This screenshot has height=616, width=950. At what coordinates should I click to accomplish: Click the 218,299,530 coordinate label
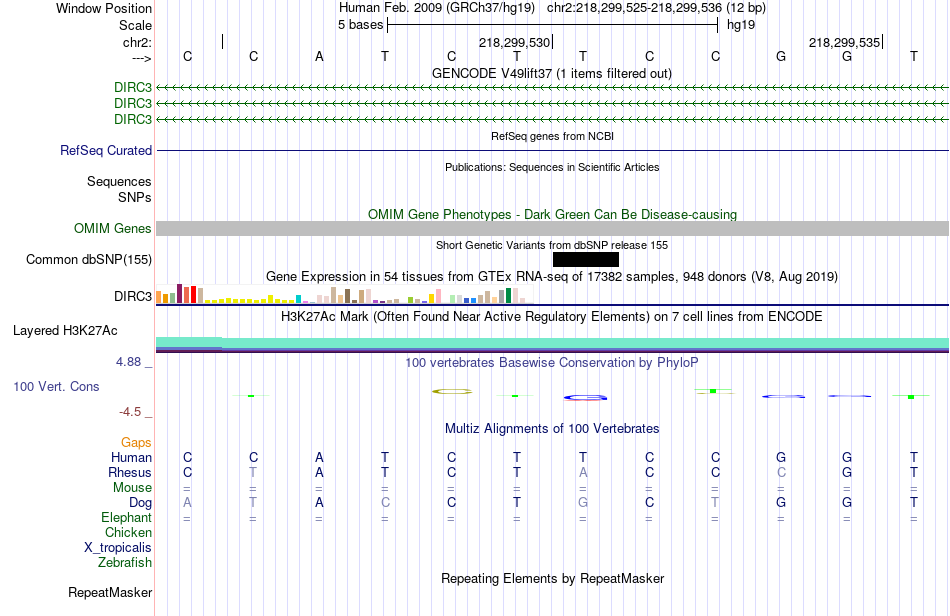(x=514, y=42)
